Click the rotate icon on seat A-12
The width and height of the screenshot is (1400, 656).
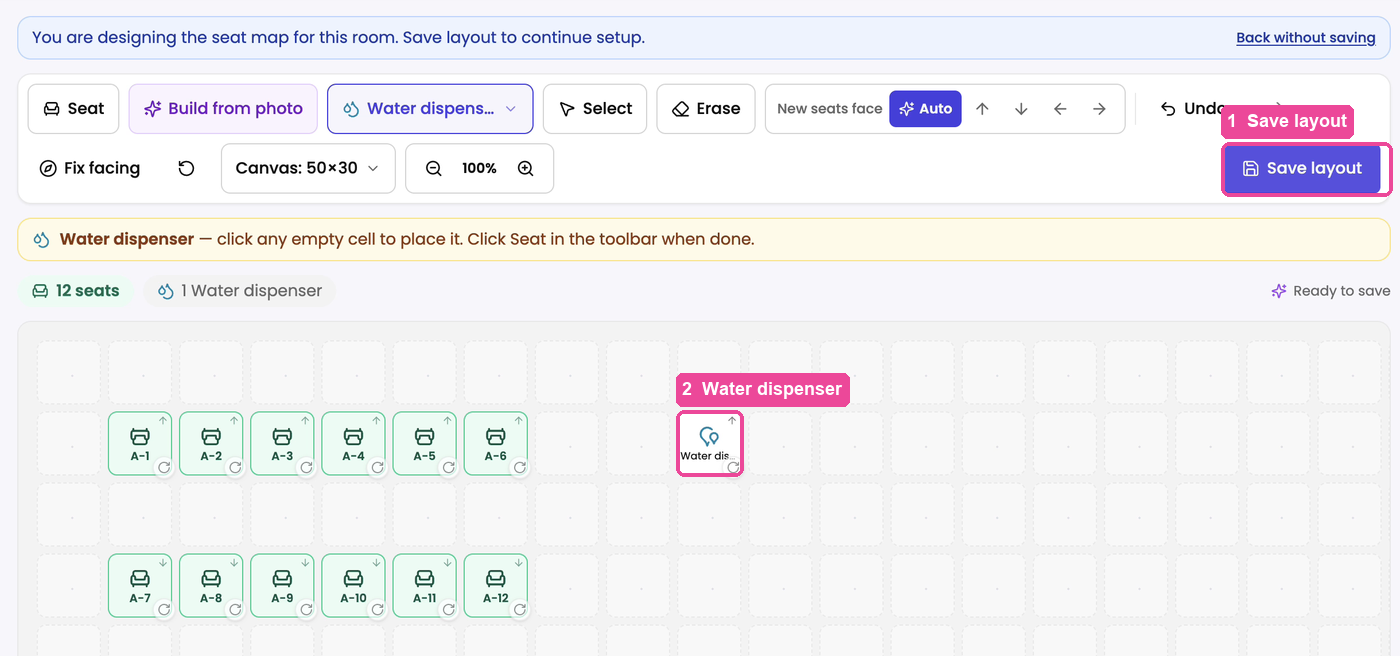(x=519, y=609)
